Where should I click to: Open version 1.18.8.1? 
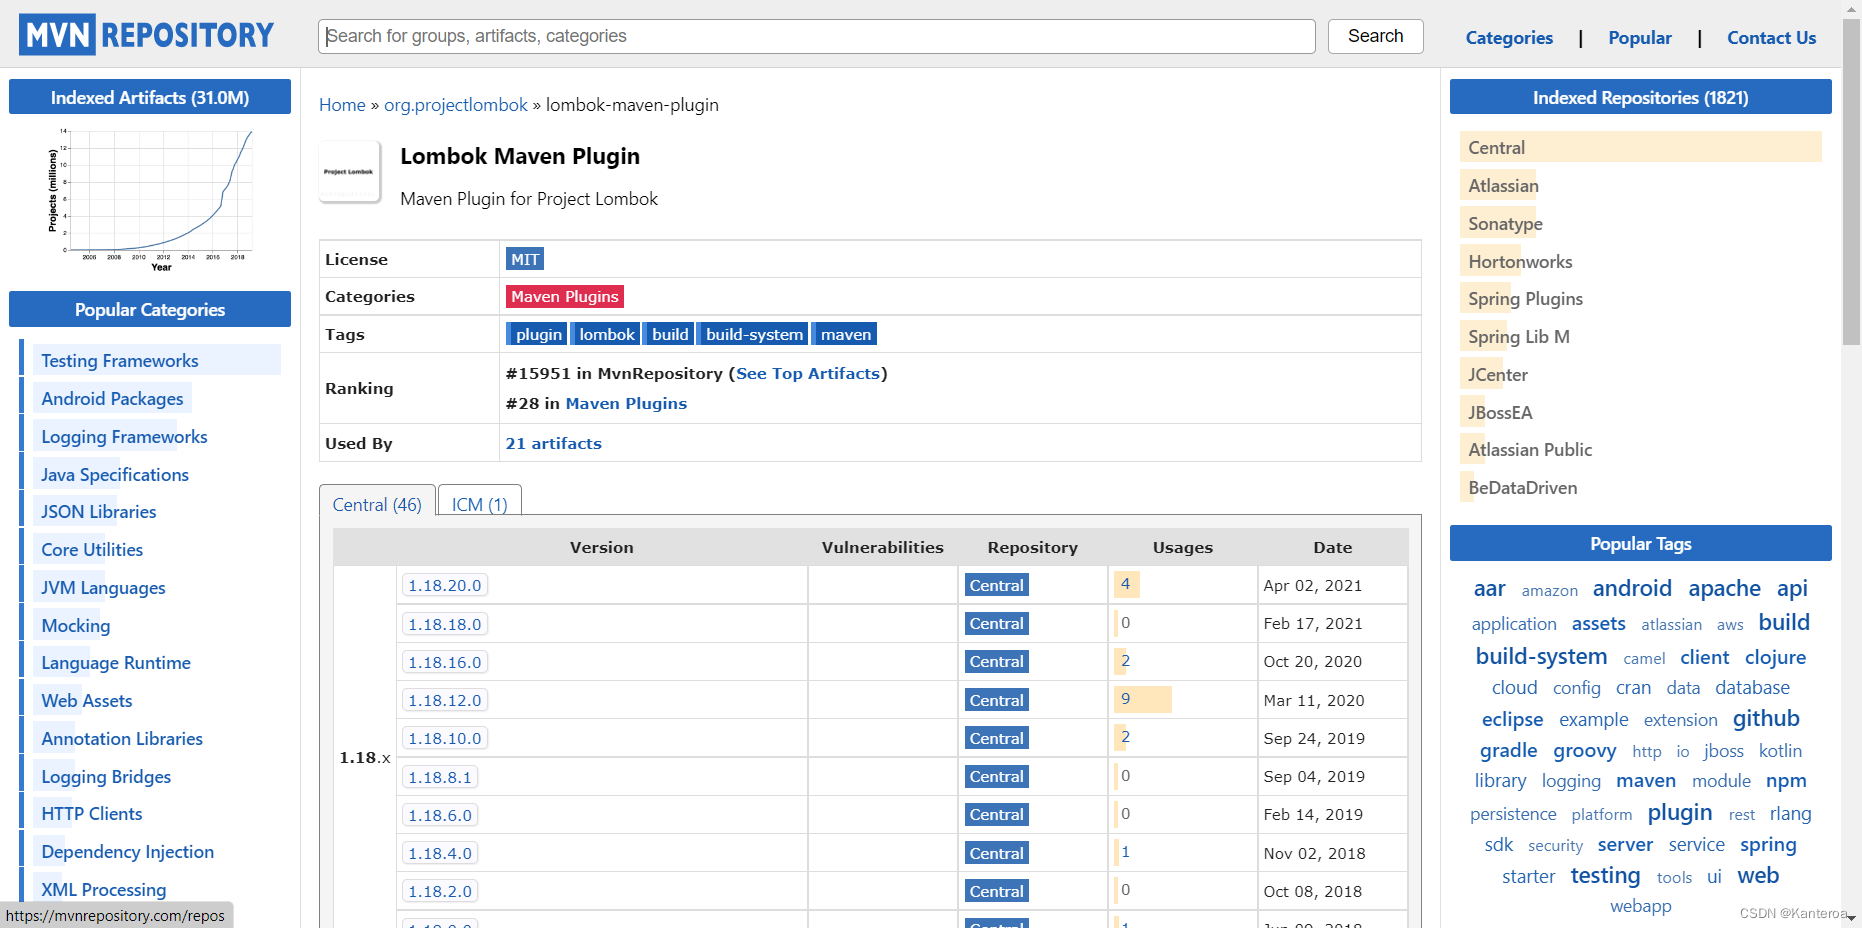pyautogui.click(x=440, y=777)
